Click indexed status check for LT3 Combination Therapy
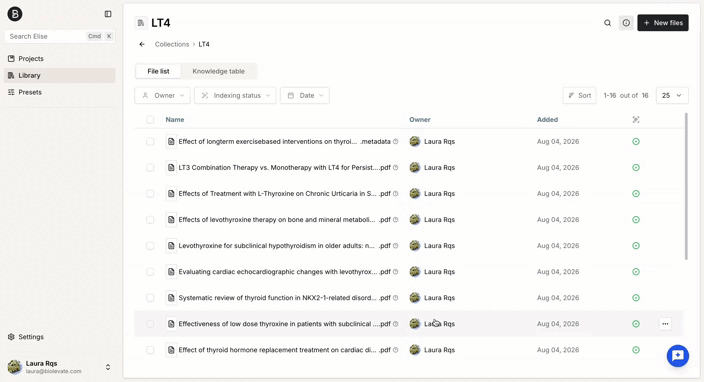 coord(636,167)
